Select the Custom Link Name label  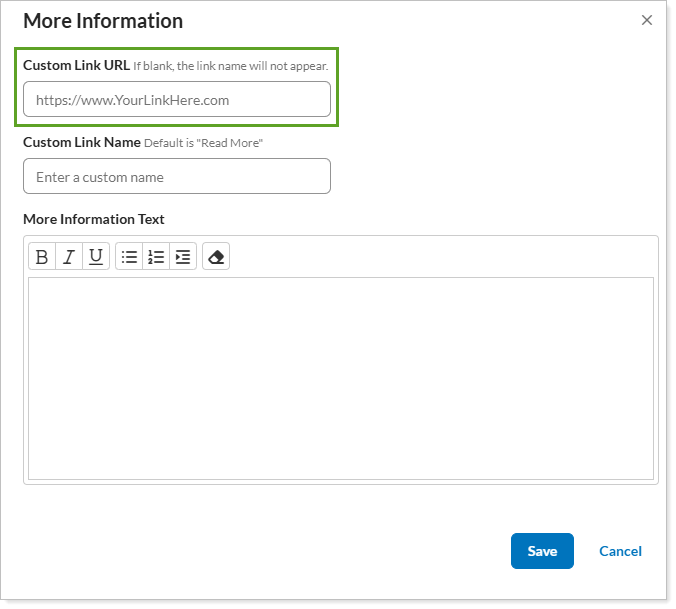[82, 142]
